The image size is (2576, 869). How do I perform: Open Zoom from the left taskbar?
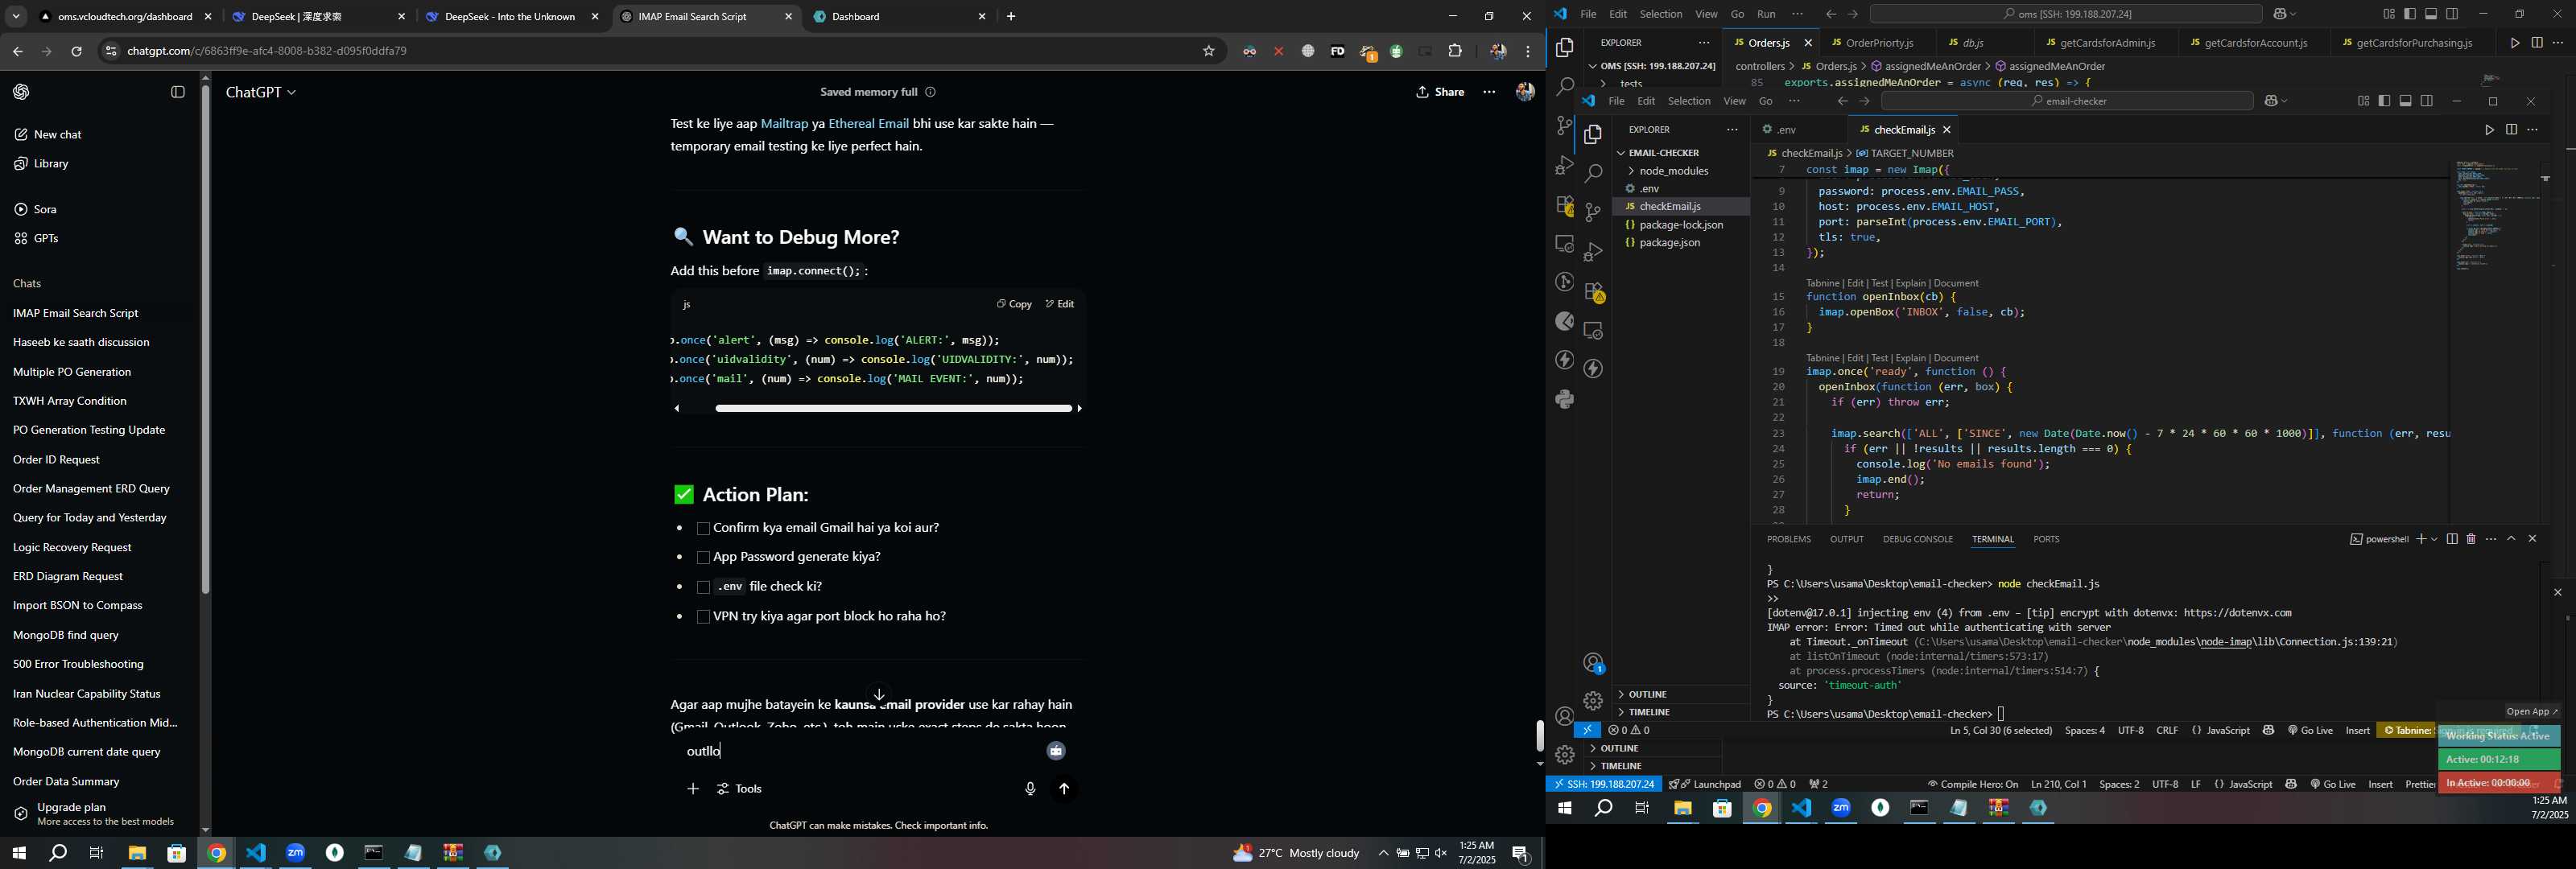(x=295, y=853)
